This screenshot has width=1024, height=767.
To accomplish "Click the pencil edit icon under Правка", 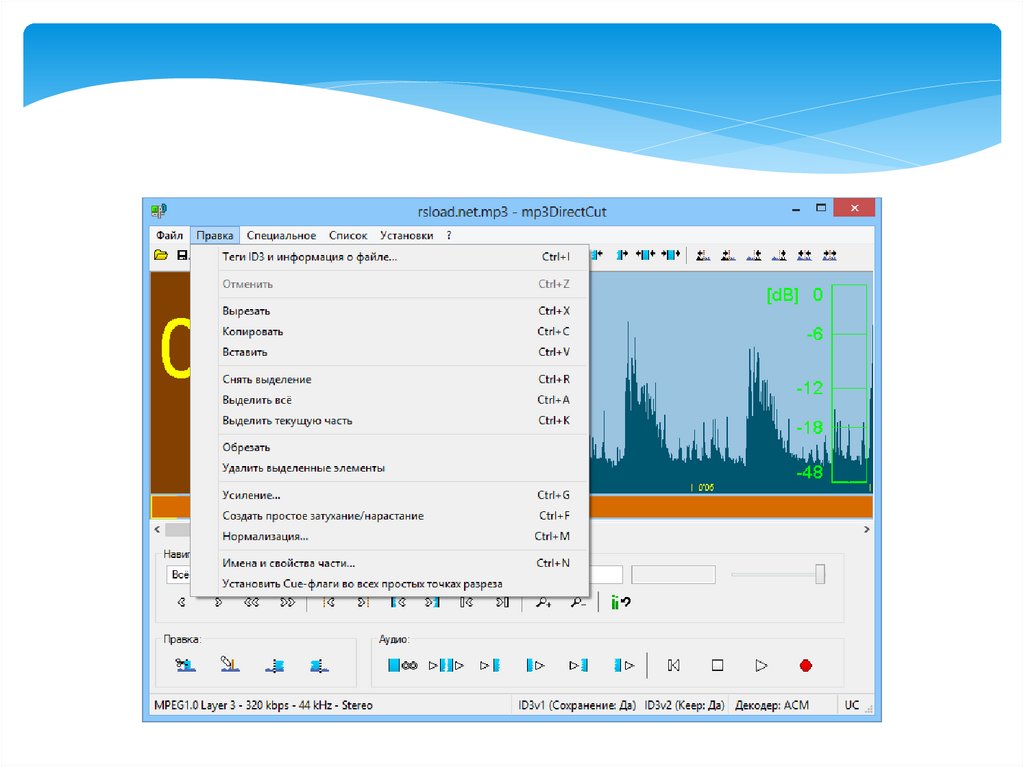I will pyautogui.click(x=229, y=664).
